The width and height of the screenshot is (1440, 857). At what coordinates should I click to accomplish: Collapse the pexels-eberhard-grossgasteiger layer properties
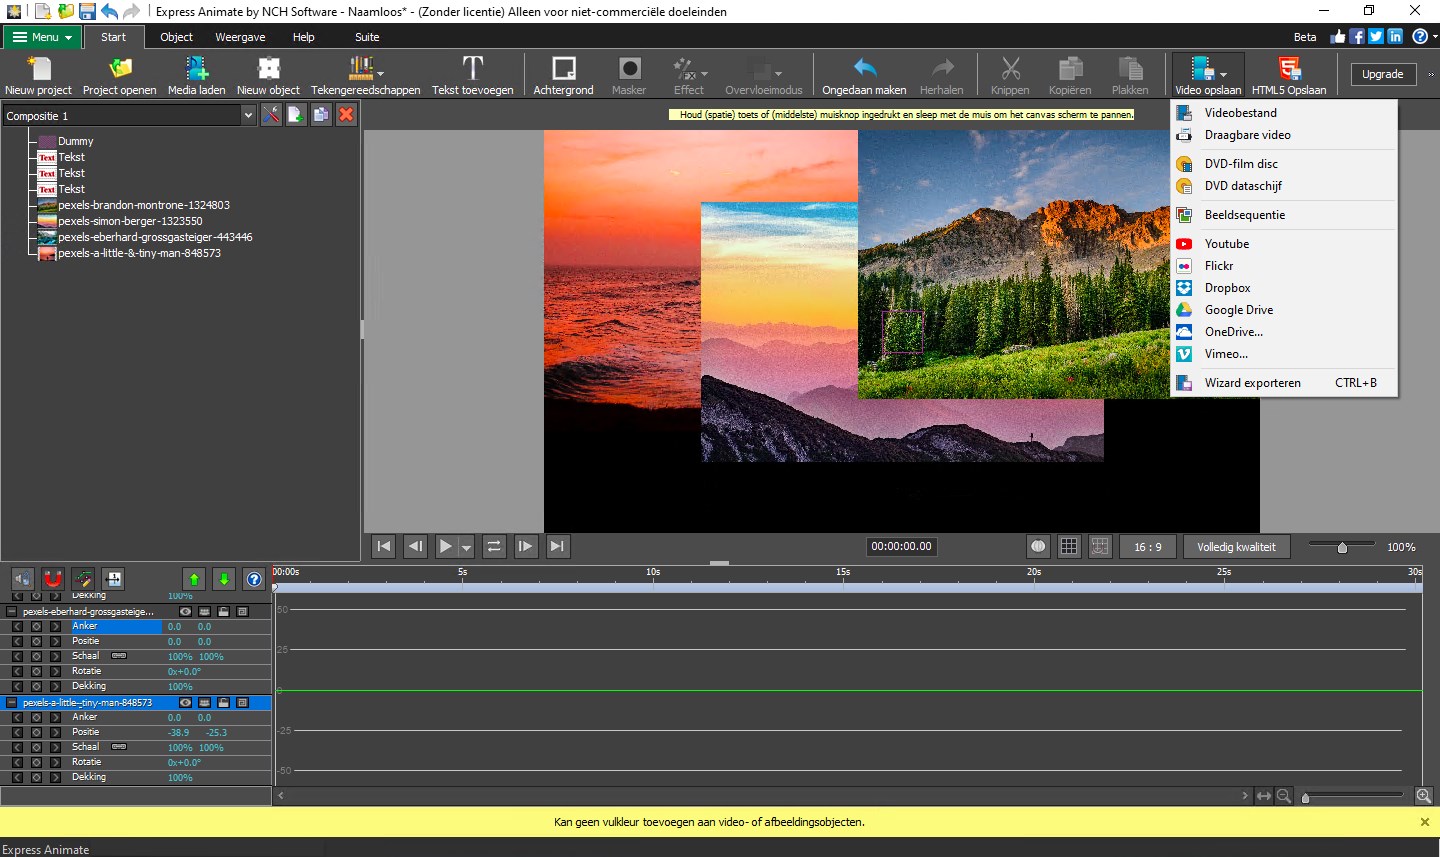tap(12, 612)
